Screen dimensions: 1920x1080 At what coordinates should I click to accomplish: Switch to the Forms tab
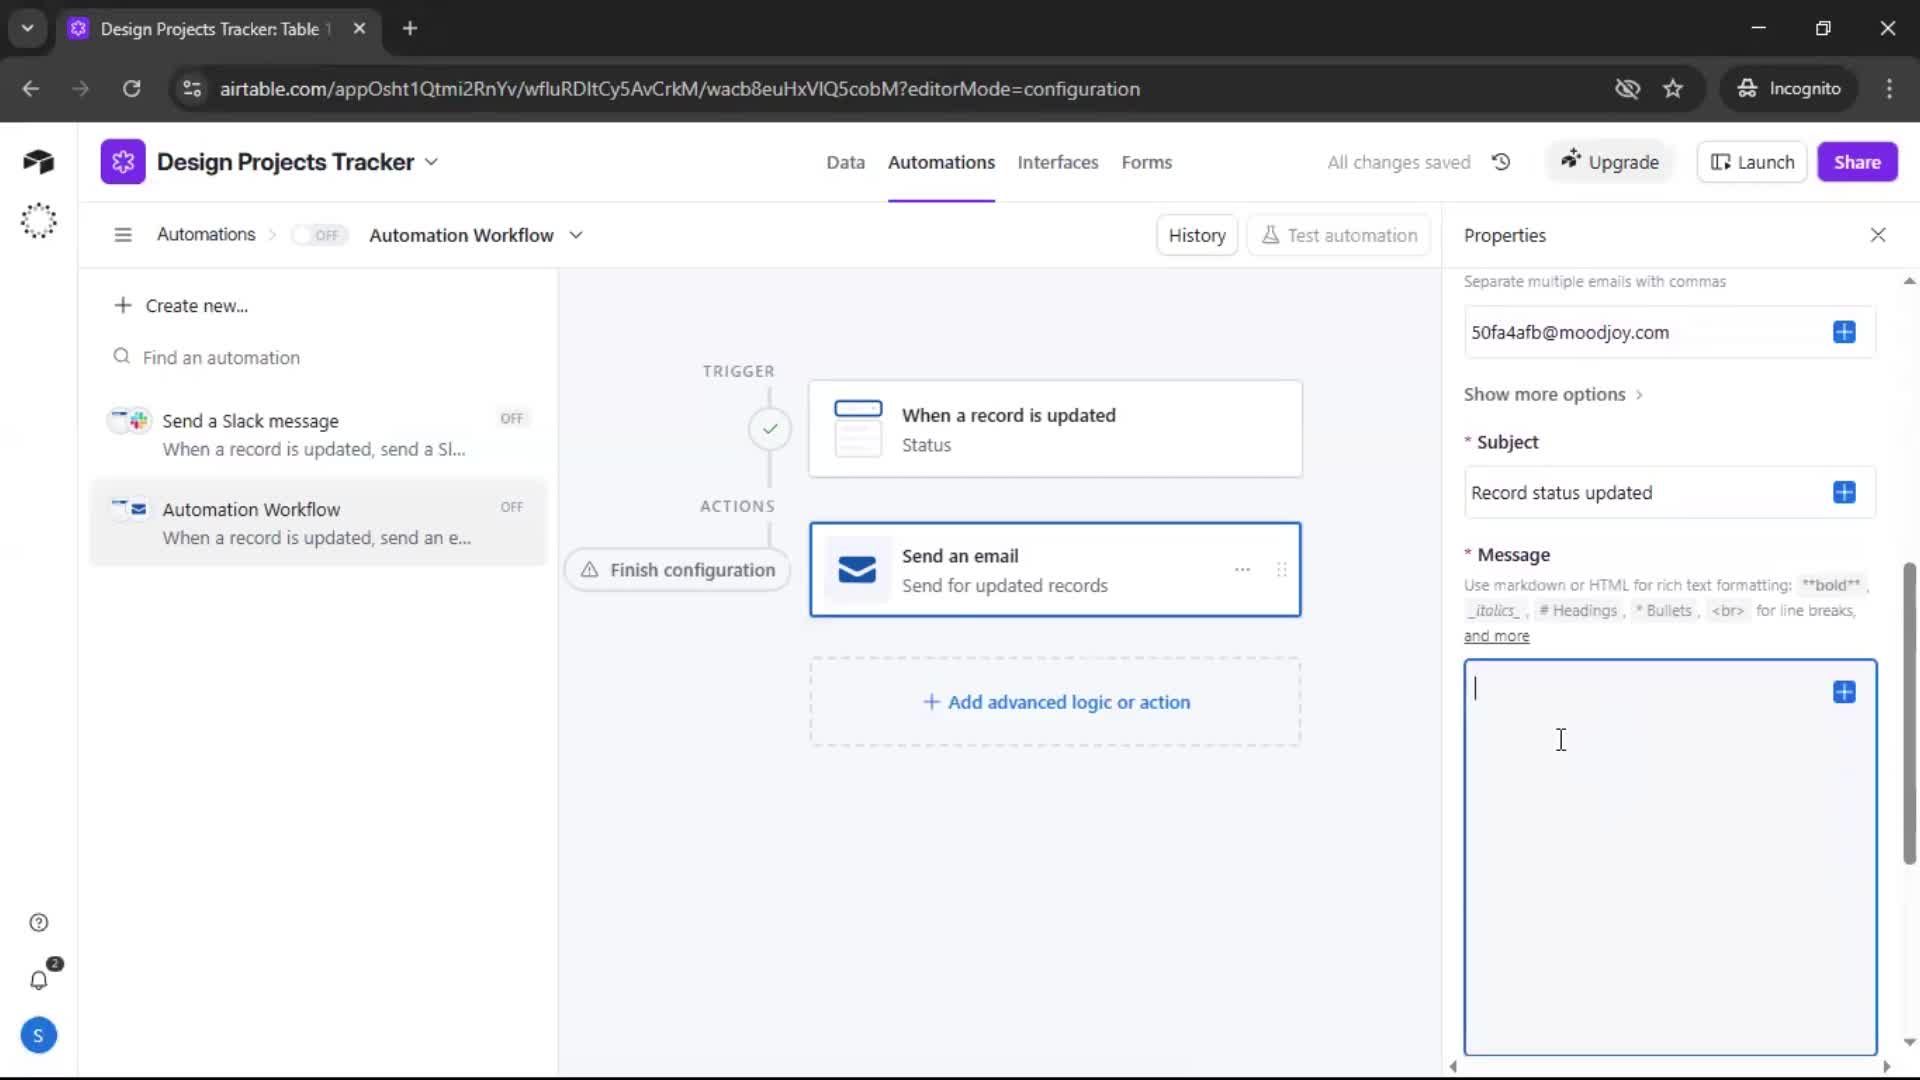click(x=1146, y=162)
